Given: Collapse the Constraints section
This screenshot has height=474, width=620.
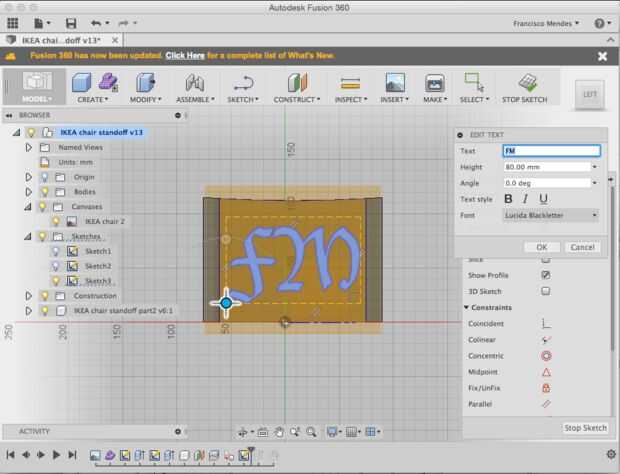Looking at the screenshot, I should 466,307.
